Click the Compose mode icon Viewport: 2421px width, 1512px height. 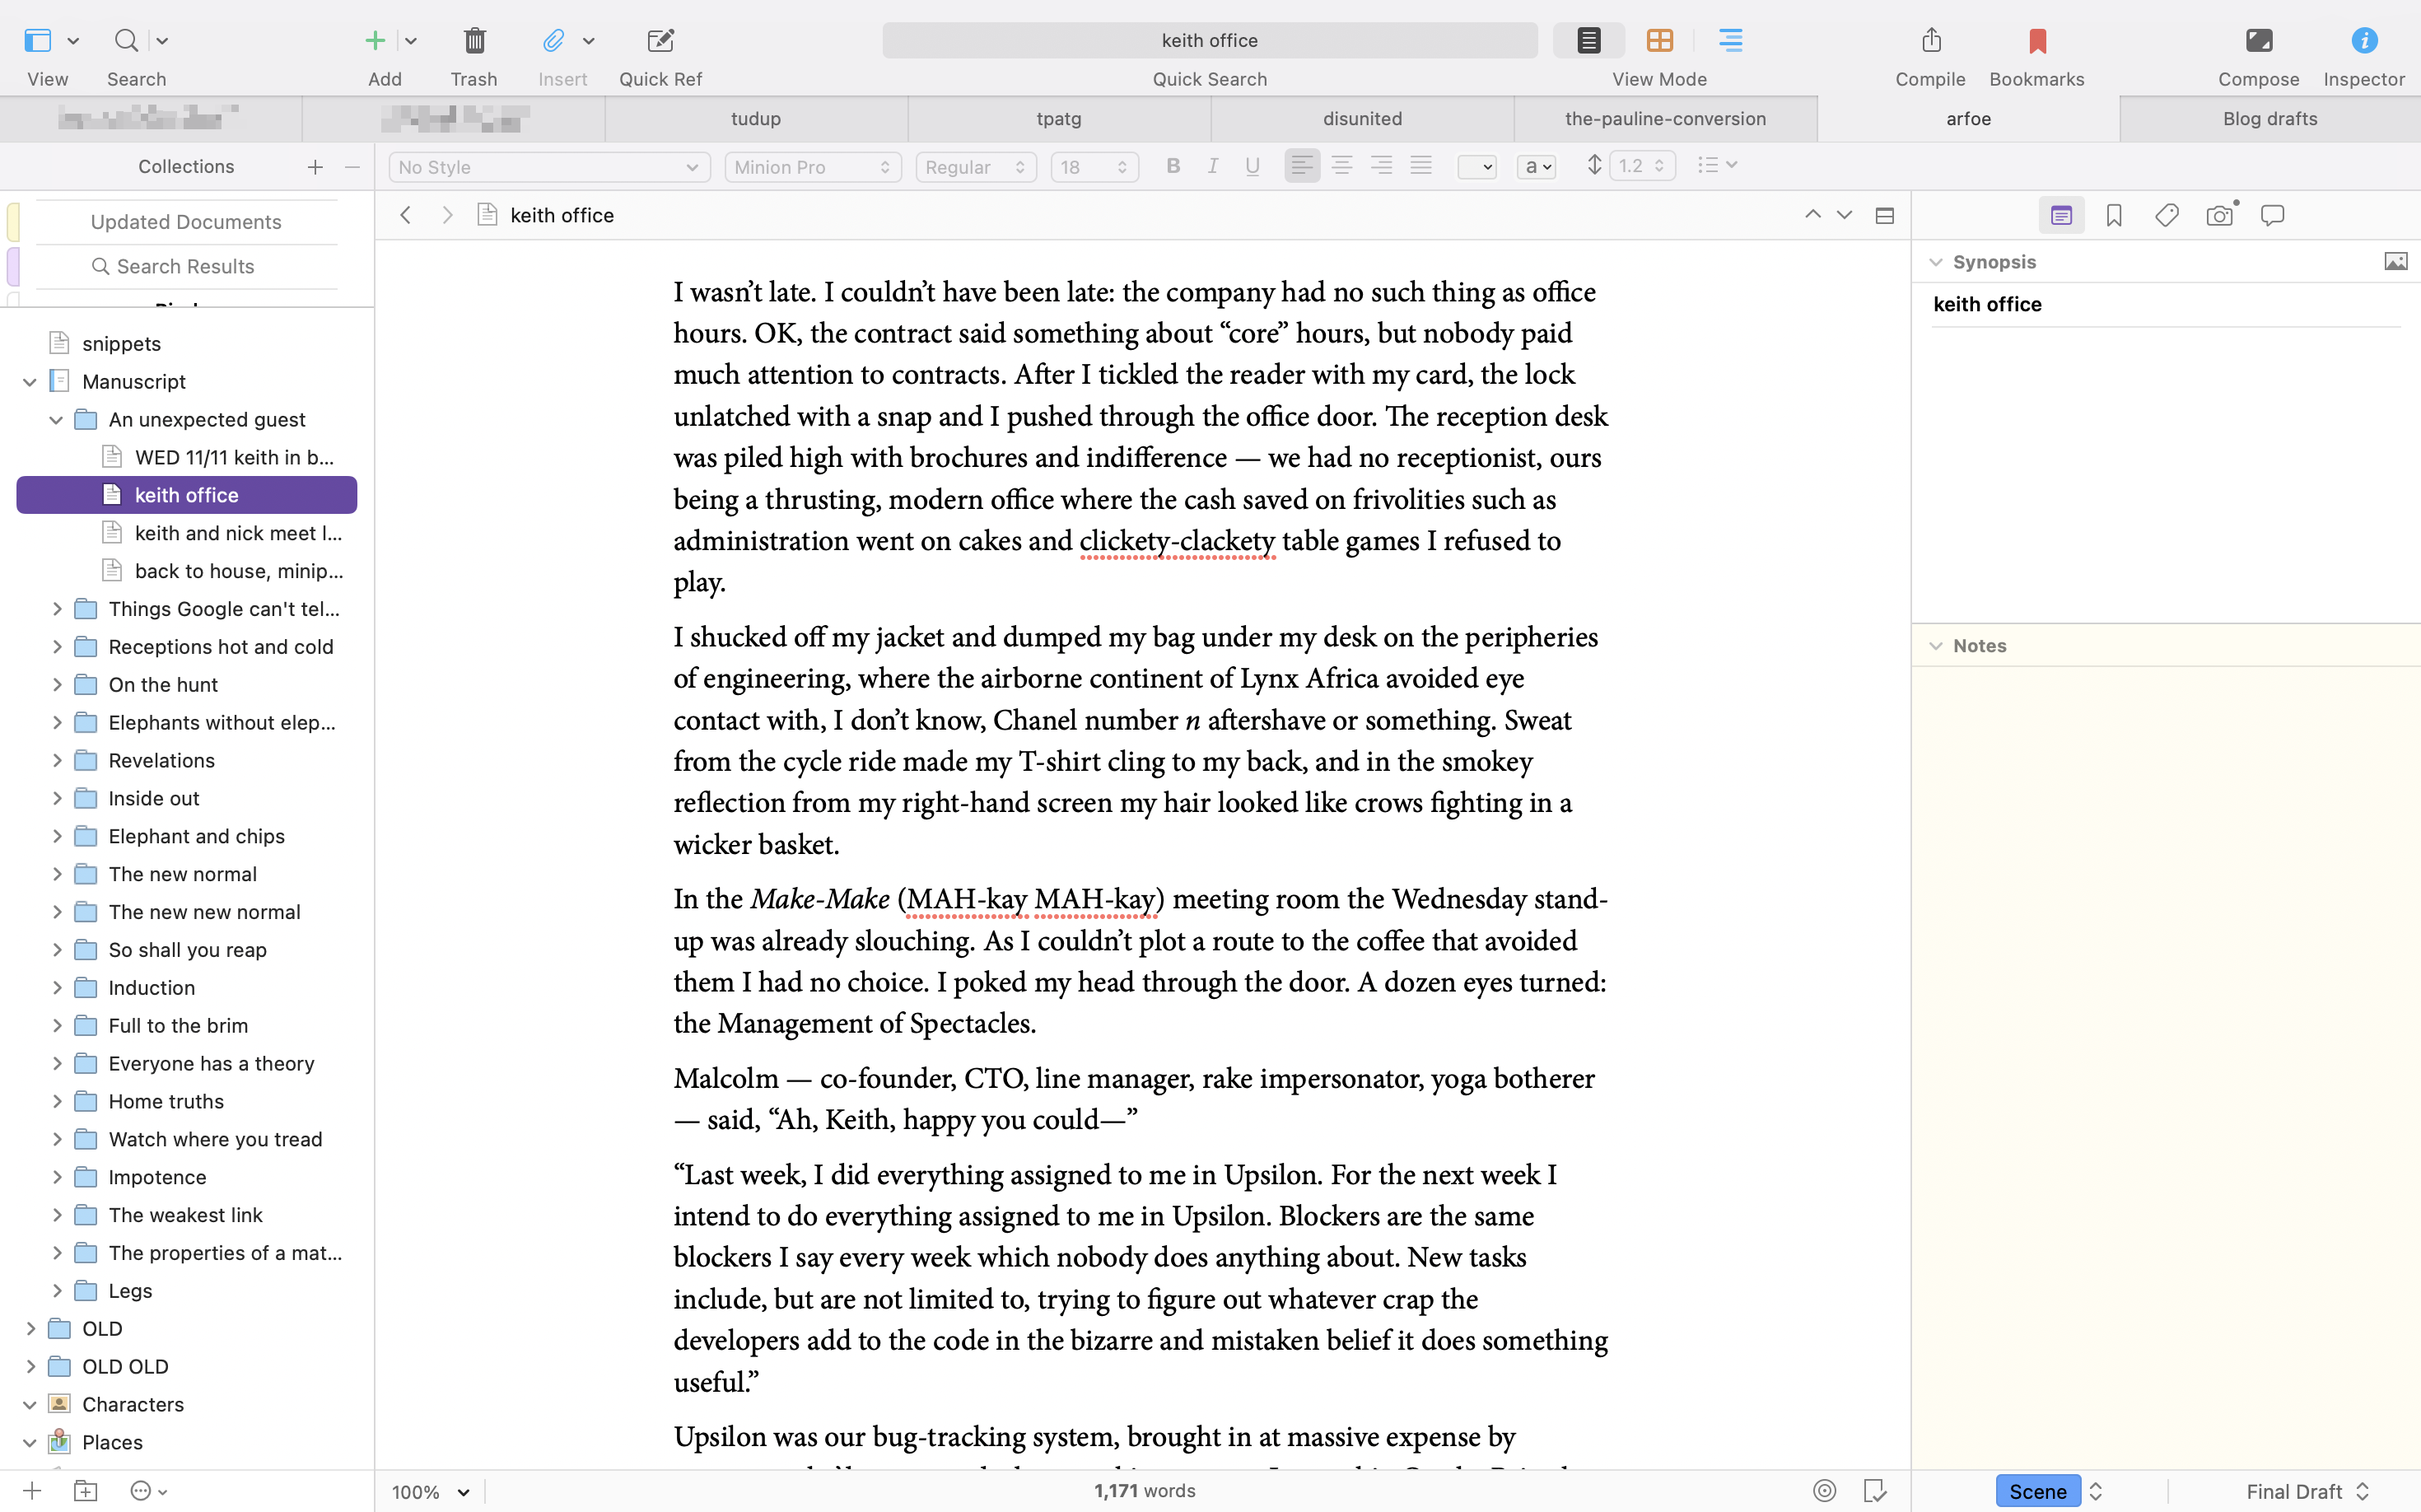point(2258,41)
